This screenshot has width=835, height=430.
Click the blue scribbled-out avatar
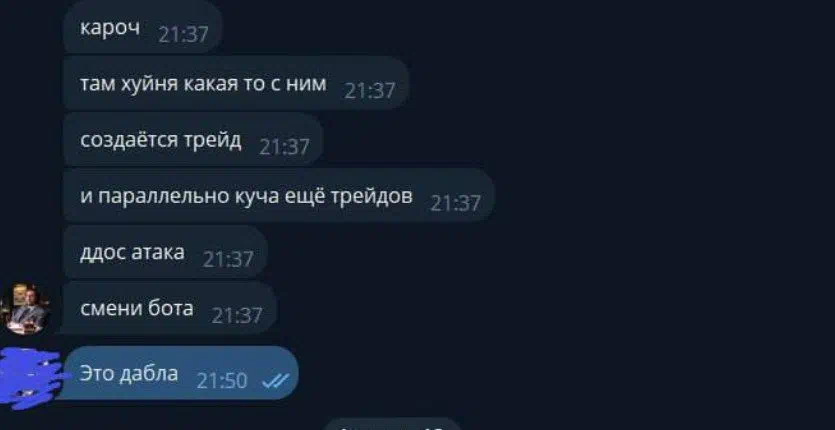pos(31,377)
